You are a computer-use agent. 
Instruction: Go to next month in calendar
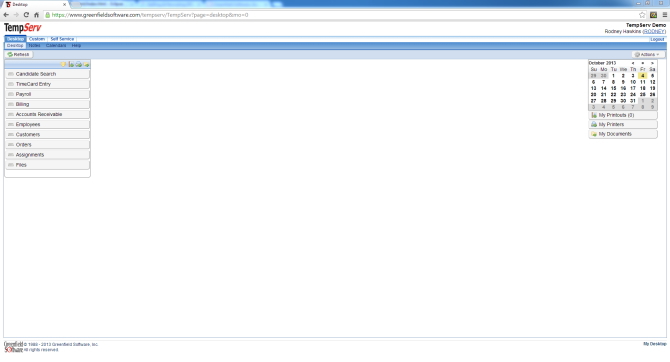(x=652, y=63)
